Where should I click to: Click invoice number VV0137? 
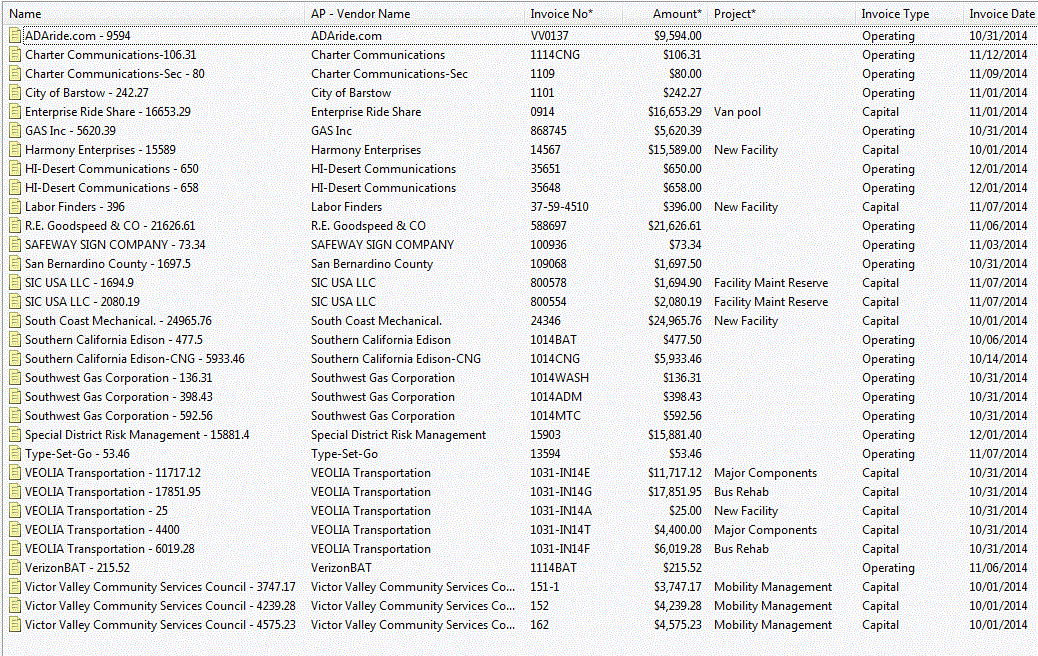[x=549, y=36]
